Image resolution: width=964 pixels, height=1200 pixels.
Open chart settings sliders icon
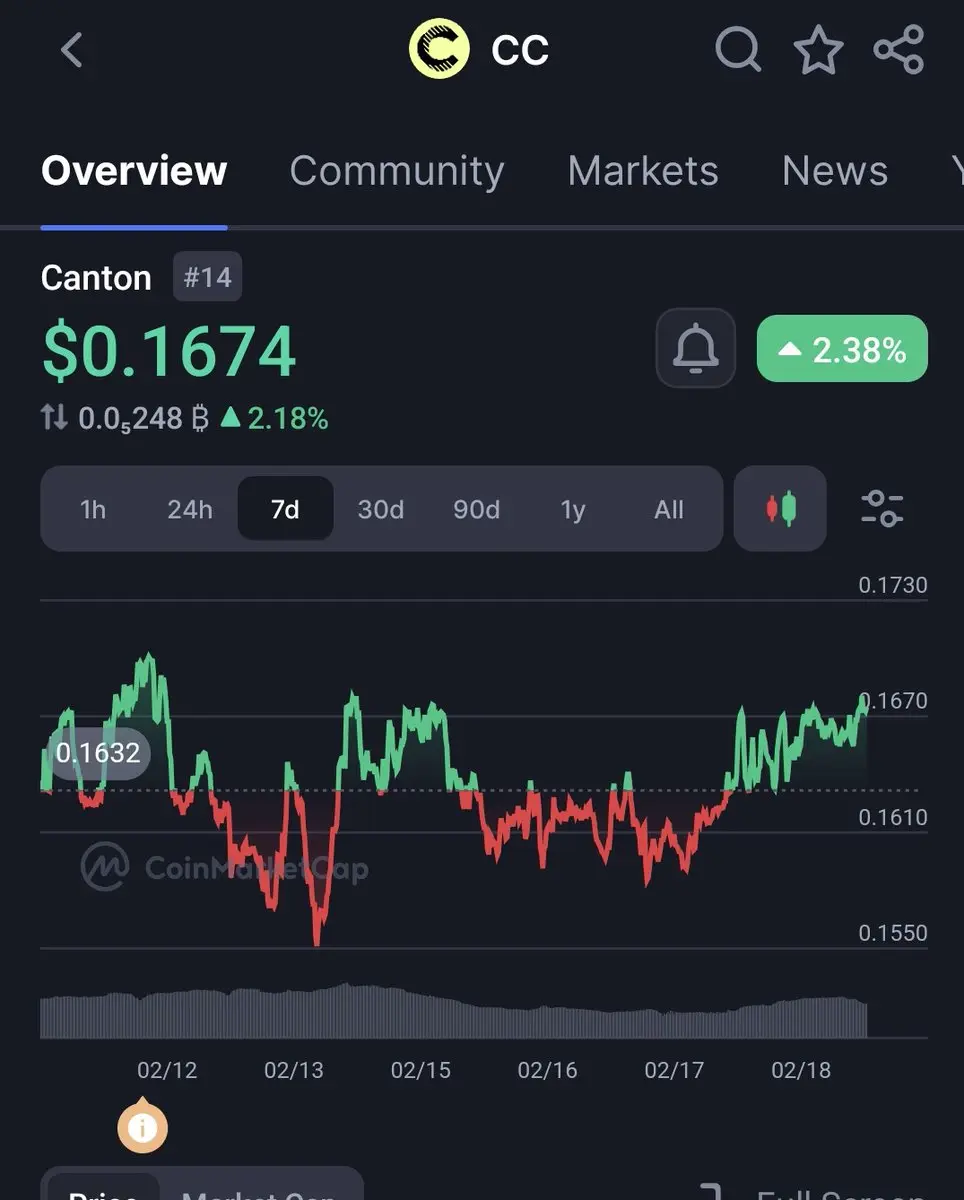click(x=882, y=508)
